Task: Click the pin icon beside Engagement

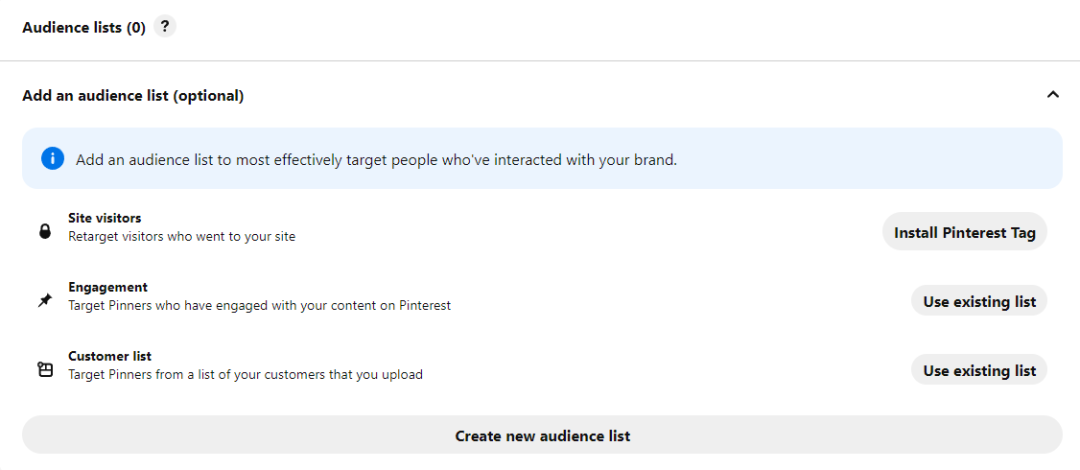Action: click(x=44, y=300)
